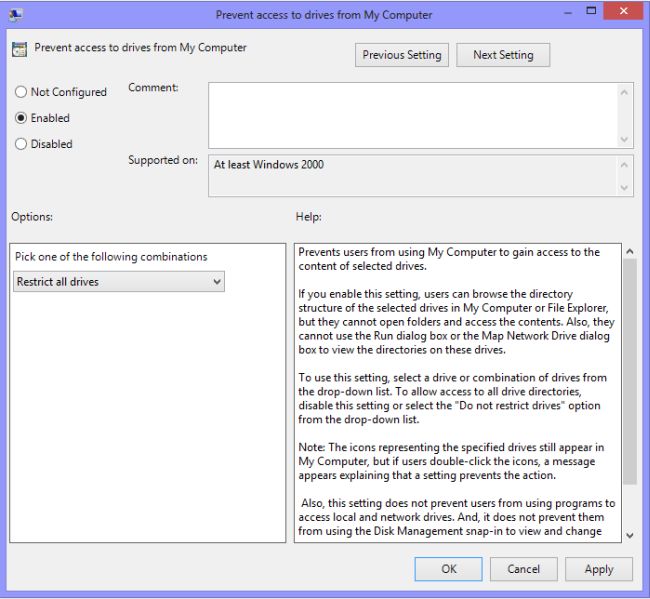Click the 'Options:' label
This screenshot has height=599, width=650.
pos(32,217)
